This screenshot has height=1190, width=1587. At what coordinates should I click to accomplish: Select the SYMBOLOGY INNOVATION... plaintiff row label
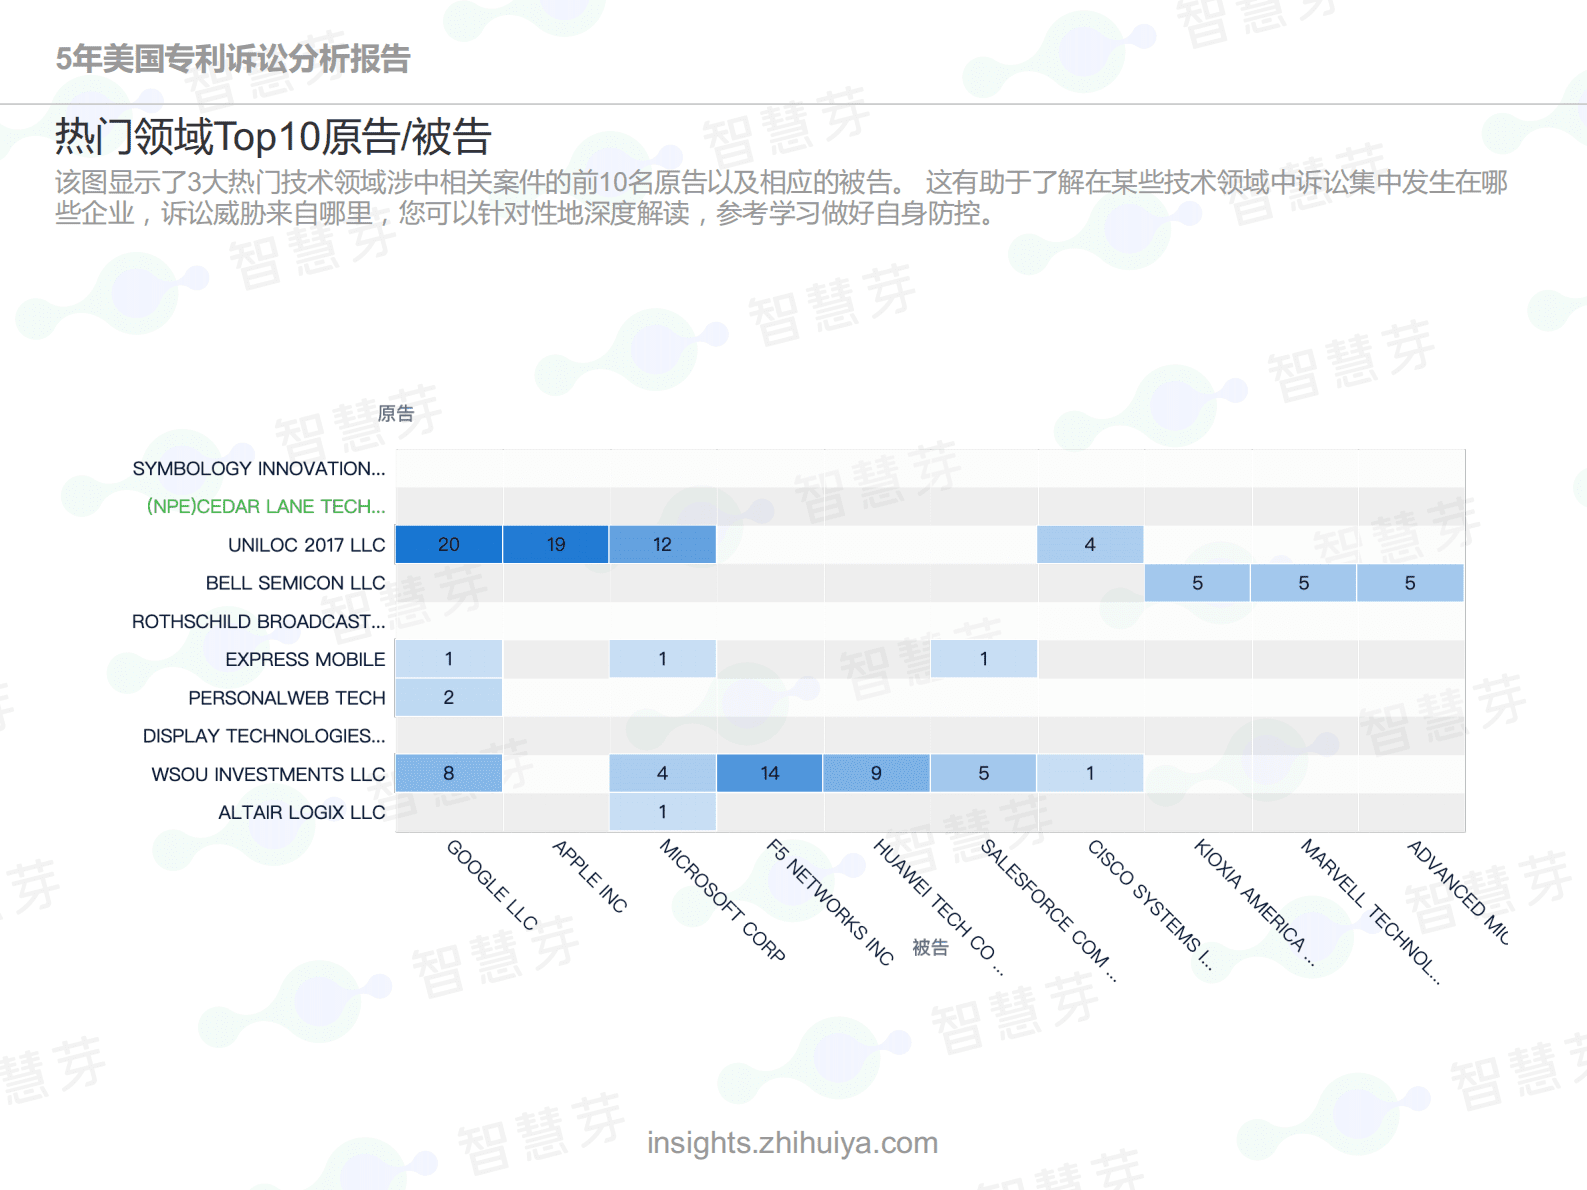coord(259,468)
